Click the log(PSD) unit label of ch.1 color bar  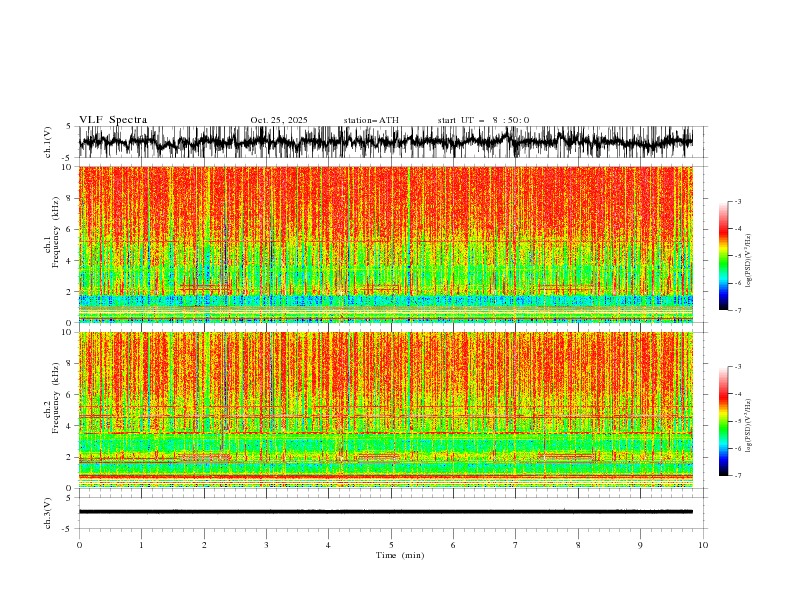pos(749,261)
